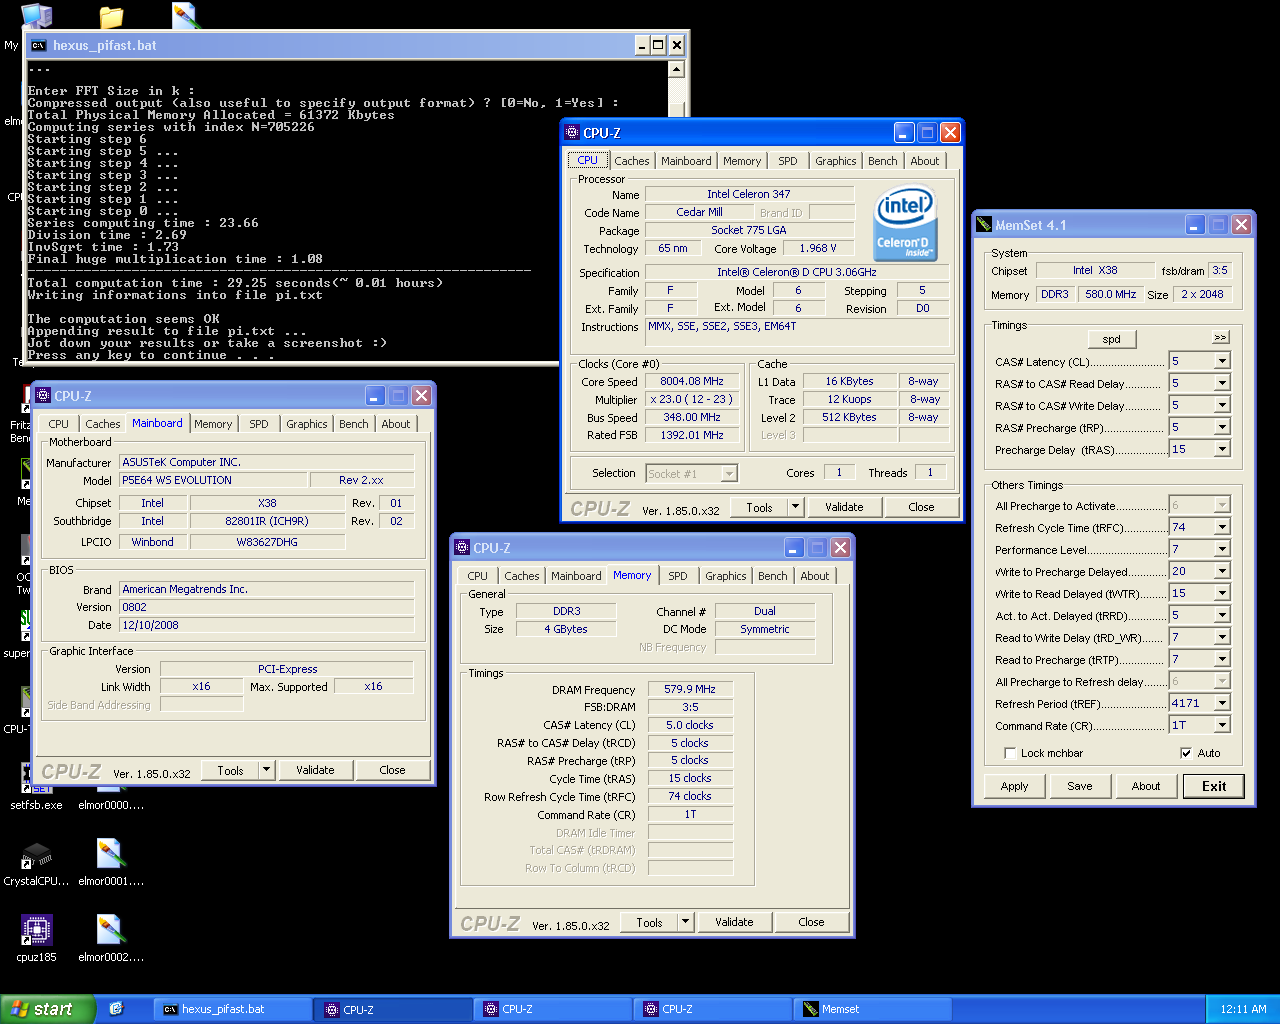Open the Graphics tab in CPU-Z CPU window
The image size is (1280, 1024).
click(x=836, y=161)
